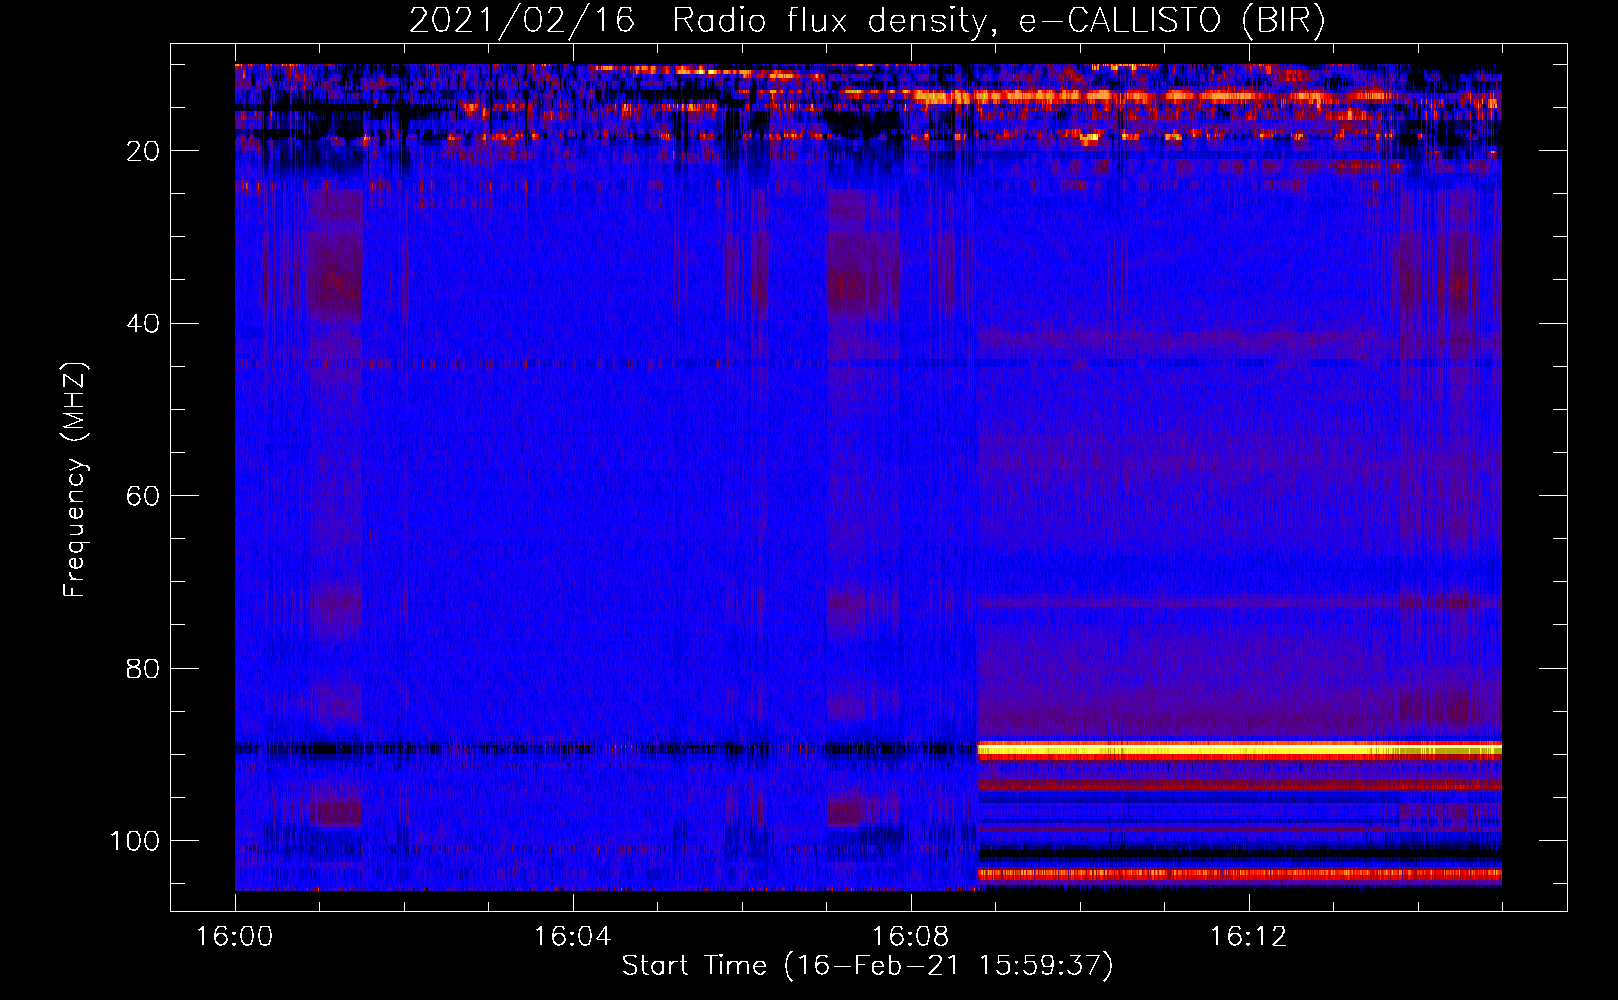Click the 20 MHz frequency tick label

coord(144,151)
